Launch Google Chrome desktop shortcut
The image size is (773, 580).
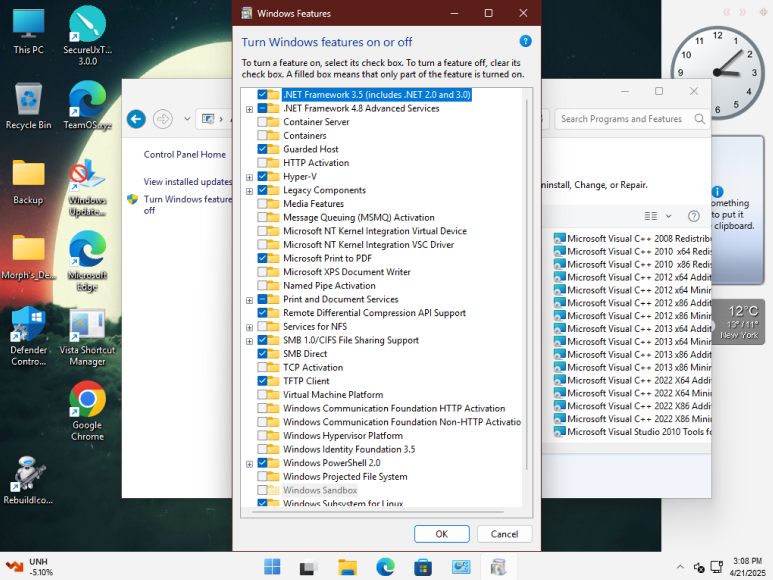click(x=87, y=412)
